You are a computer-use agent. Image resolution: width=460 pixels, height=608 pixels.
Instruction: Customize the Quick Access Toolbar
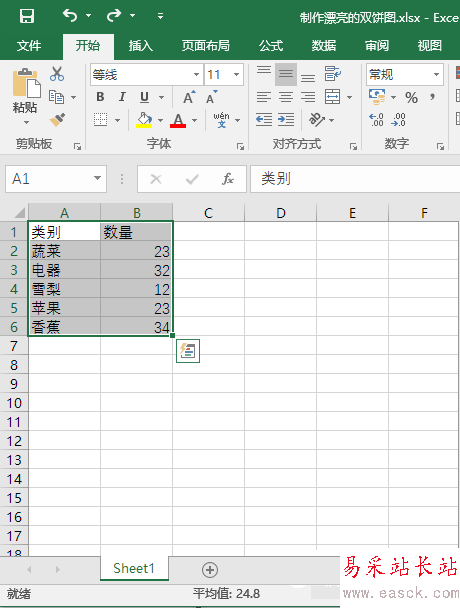pos(160,16)
